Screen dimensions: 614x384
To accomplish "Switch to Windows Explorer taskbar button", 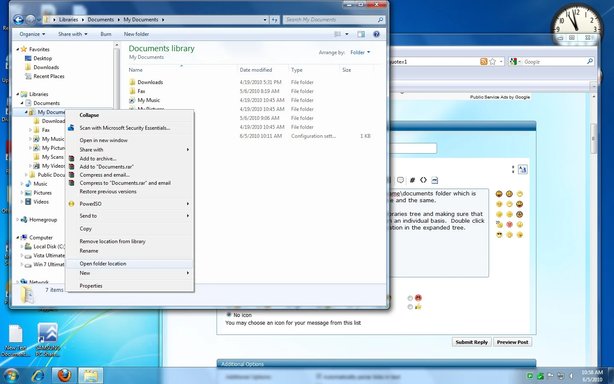I will tap(90, 376).
